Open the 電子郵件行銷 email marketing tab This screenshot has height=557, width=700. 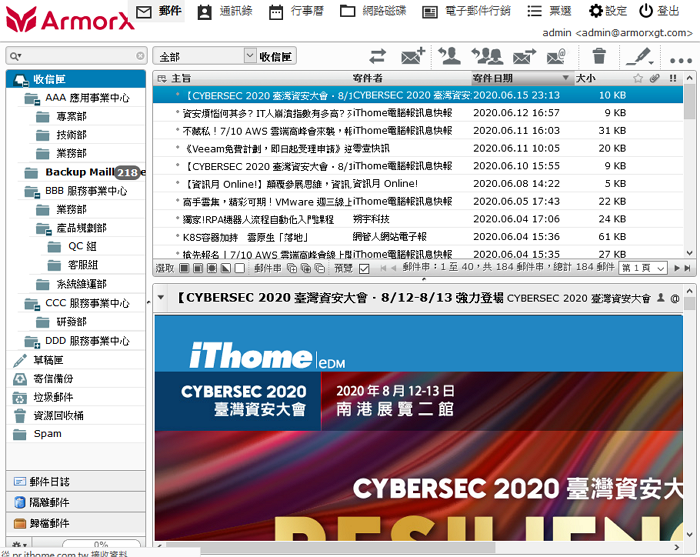click(466, 11)
